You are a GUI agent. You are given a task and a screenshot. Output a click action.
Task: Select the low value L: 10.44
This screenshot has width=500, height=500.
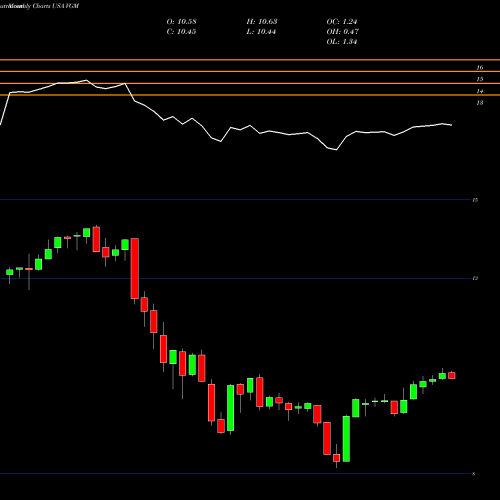click(x=261, y=32)
